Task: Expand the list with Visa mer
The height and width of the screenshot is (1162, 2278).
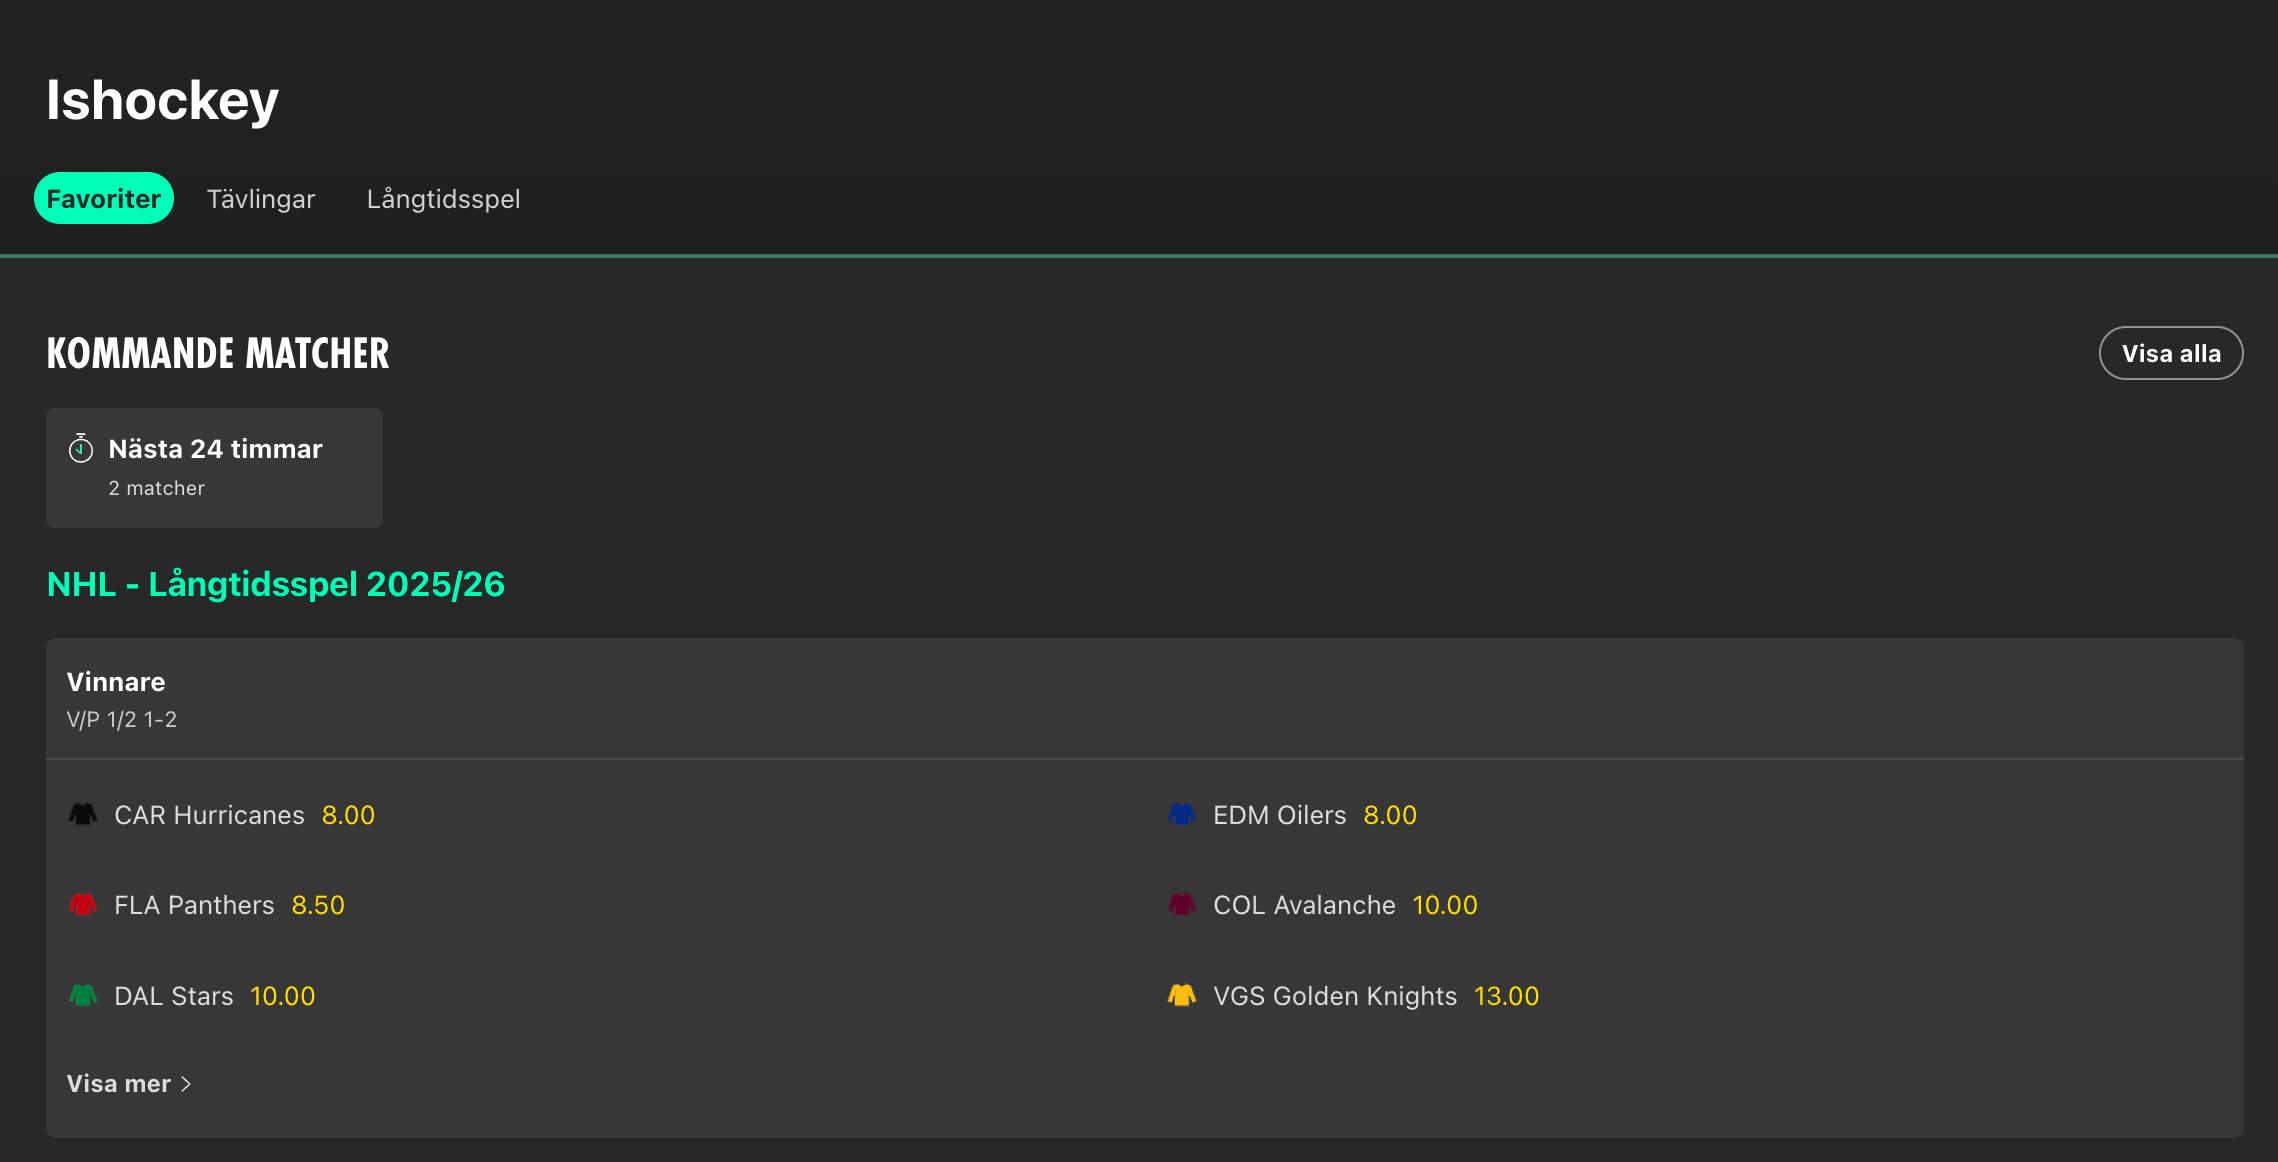Action: pos(129,1084)
